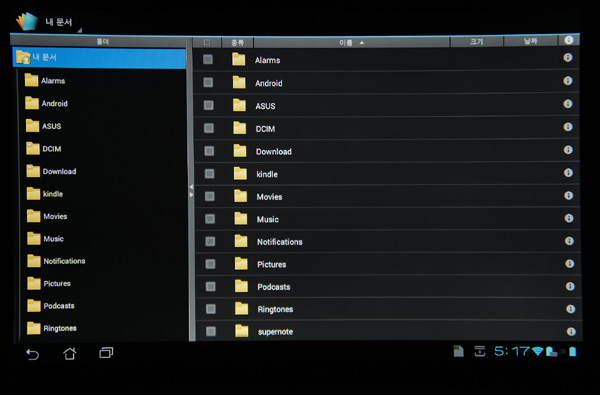Click the info icon in column header

(x=569, y=40)
